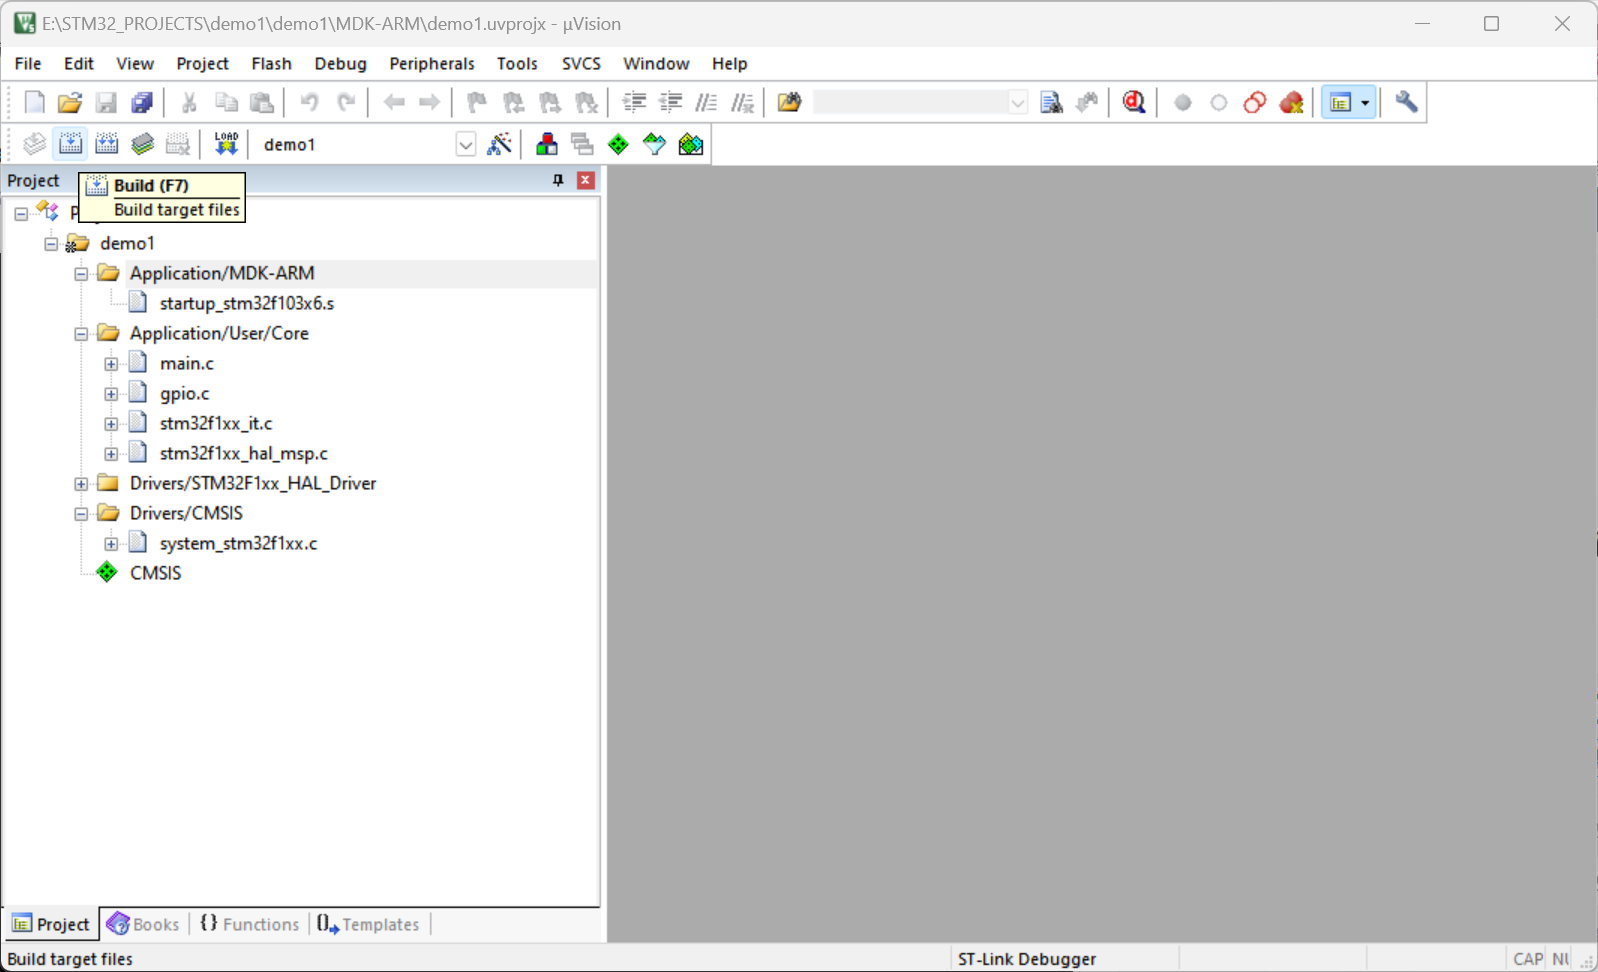Insert a breakpoint with red dot icon
Viewport: 1598px width, 972px height.
[x=1183, y=102]
